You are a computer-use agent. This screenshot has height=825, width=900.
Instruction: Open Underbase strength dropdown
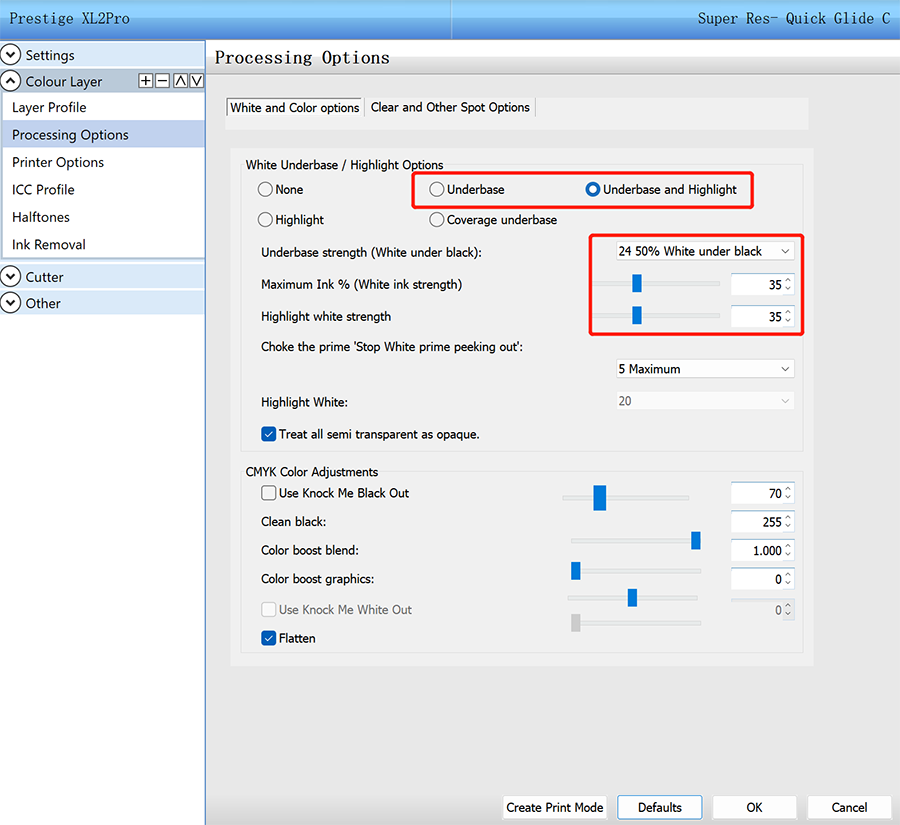click(x=705, y=251)
